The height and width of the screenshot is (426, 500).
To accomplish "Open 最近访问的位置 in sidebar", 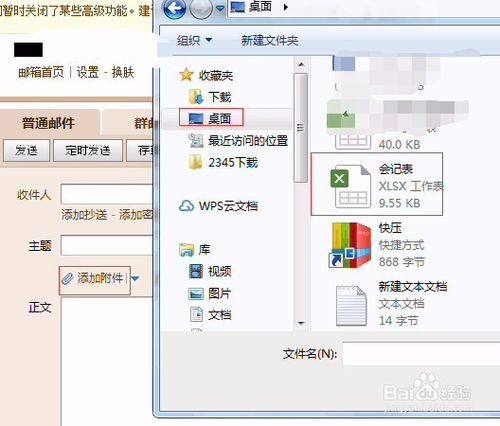I will point(238,141).
